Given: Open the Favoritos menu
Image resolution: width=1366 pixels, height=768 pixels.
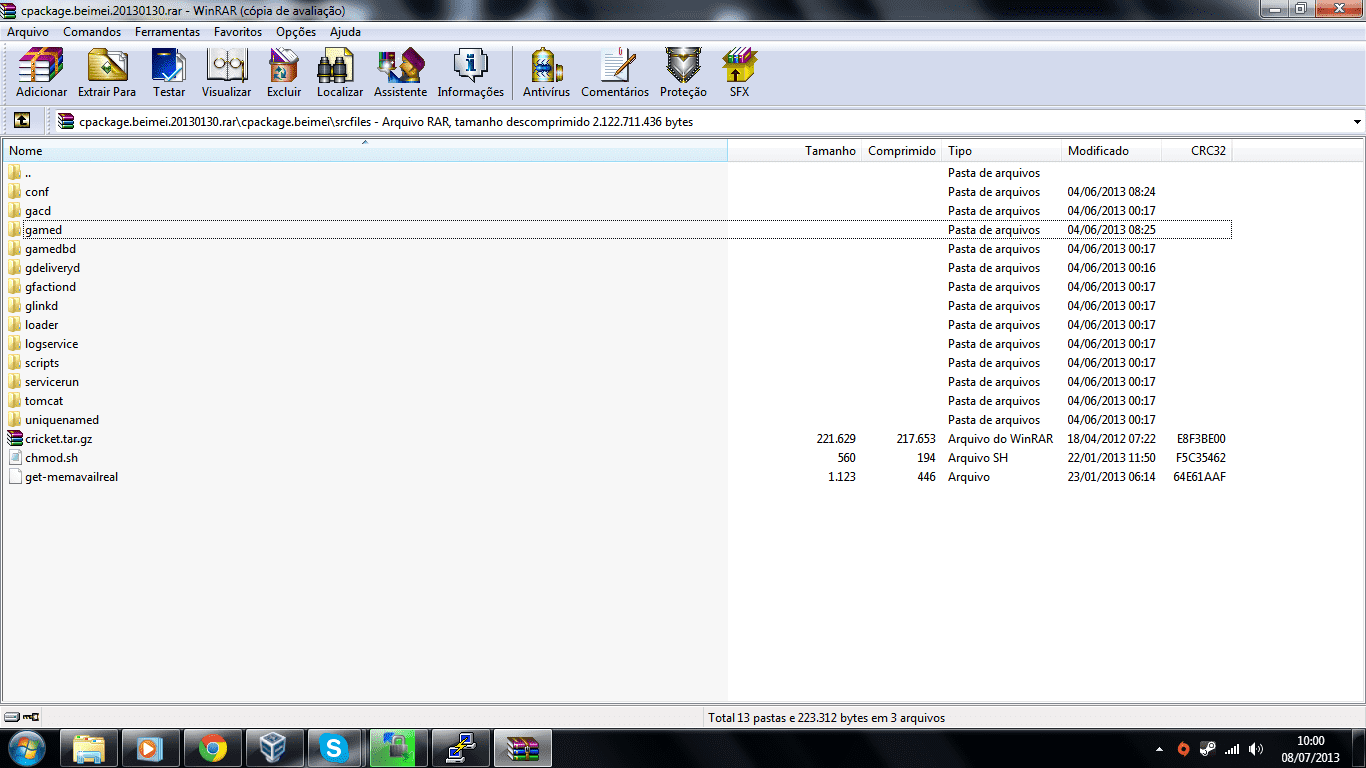Looking at the screenshot, I should [x=238, y=32].
